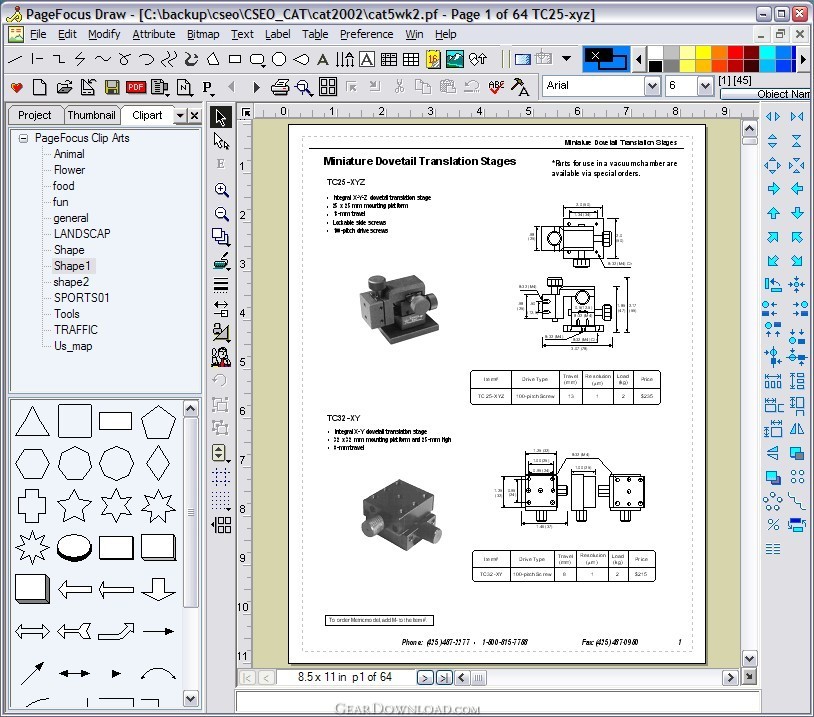Viewport: 814px width, 717px height.
Task: Select the rectangle drawing tool
Action: tap(235, 59)
